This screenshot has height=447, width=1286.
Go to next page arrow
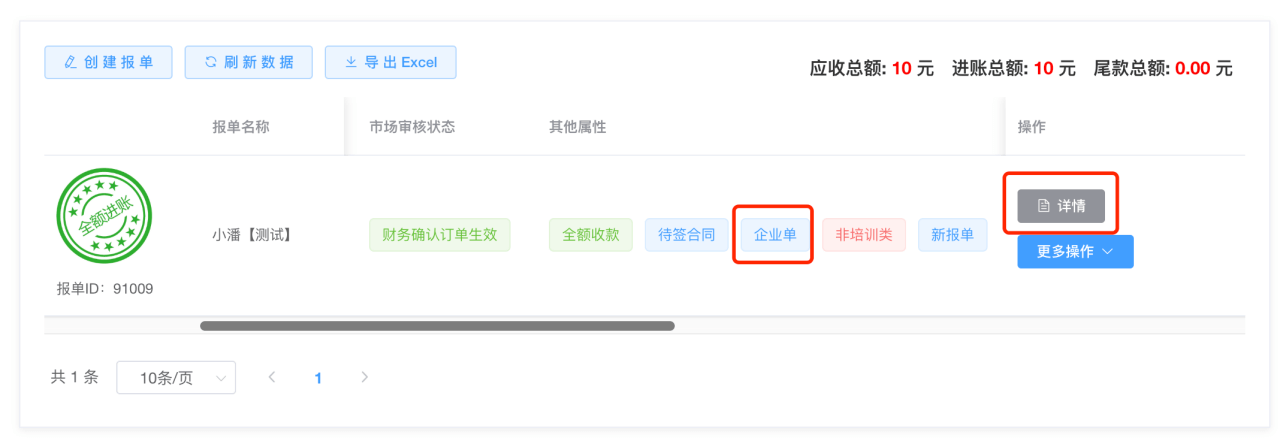coord(364,377)
